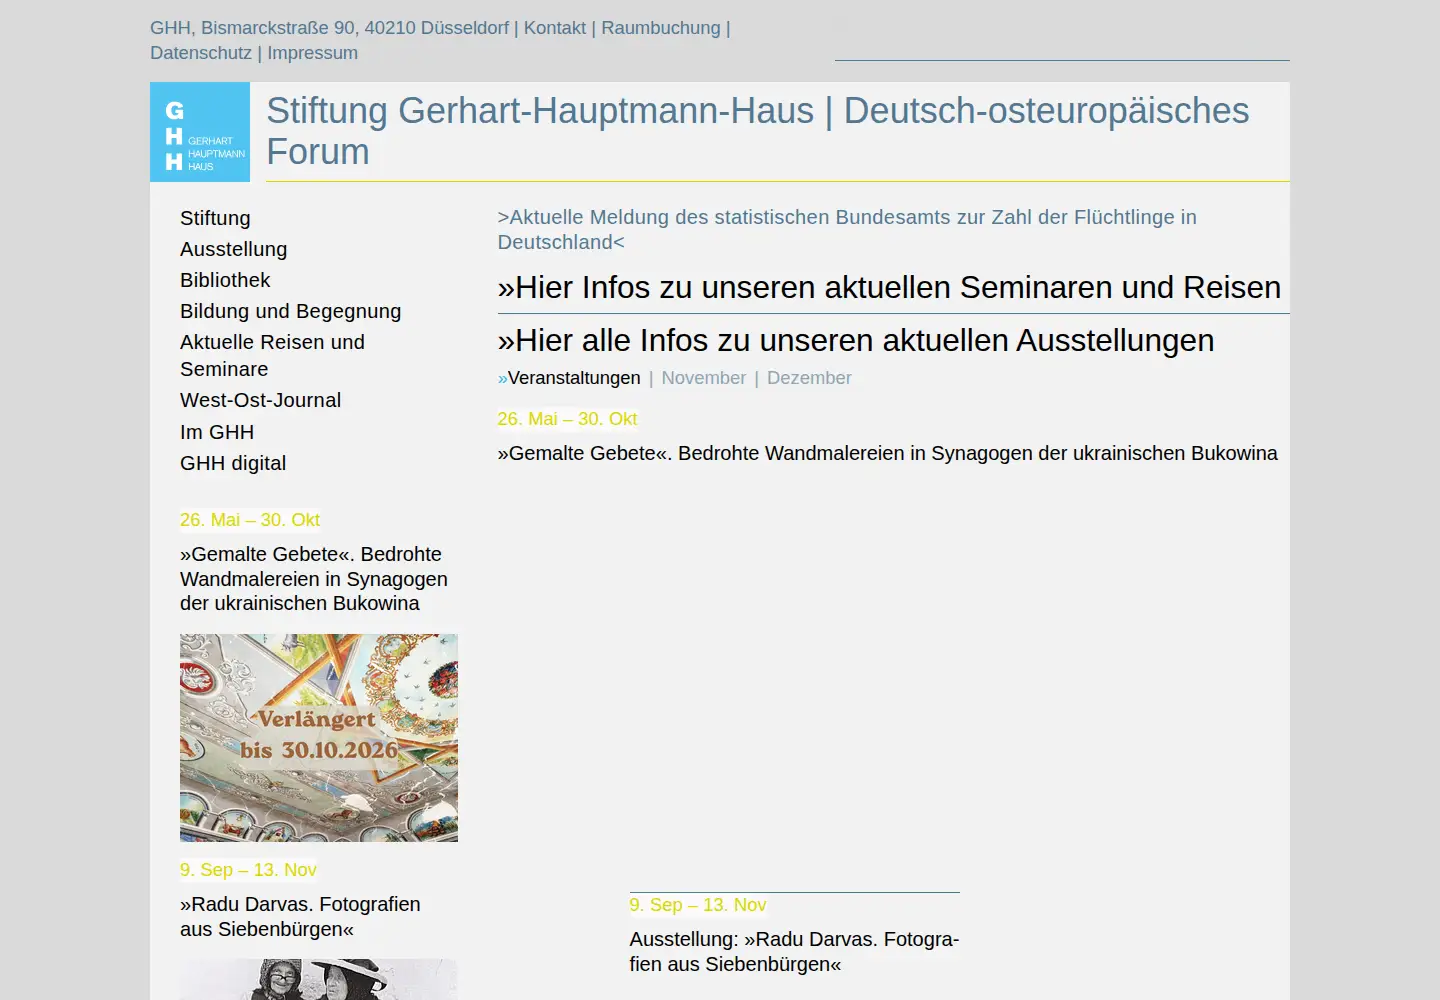Click main content date 9. Sep – 13. Nov

tap(698, 905)
